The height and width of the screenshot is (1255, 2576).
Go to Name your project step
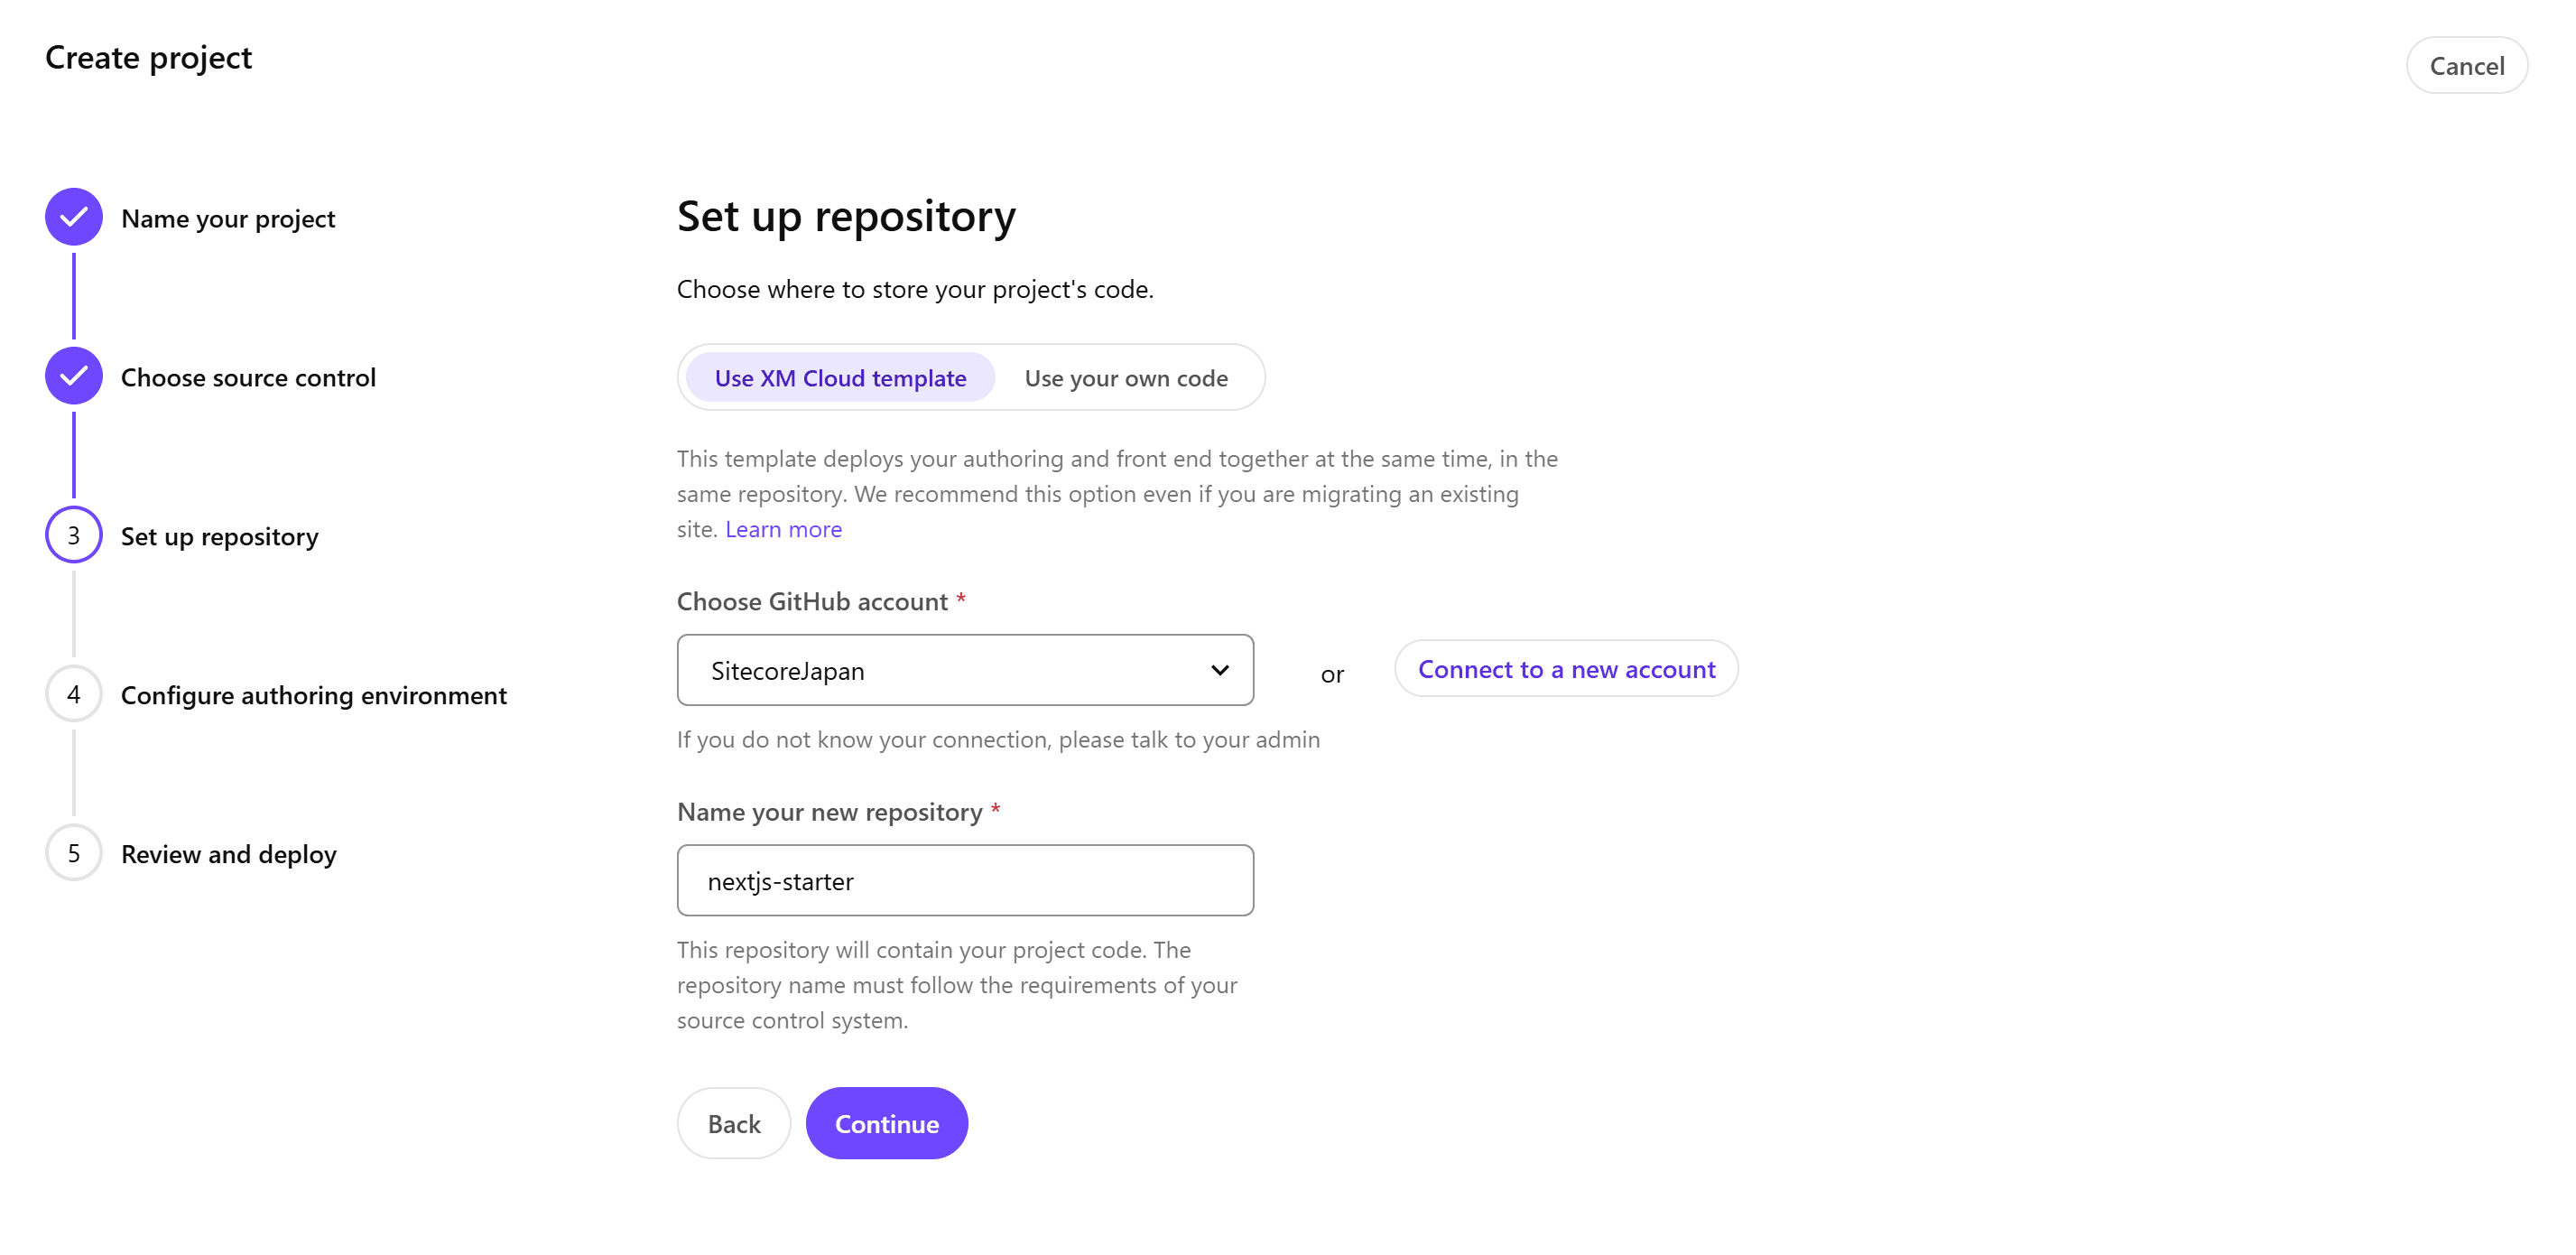(228, 219)
